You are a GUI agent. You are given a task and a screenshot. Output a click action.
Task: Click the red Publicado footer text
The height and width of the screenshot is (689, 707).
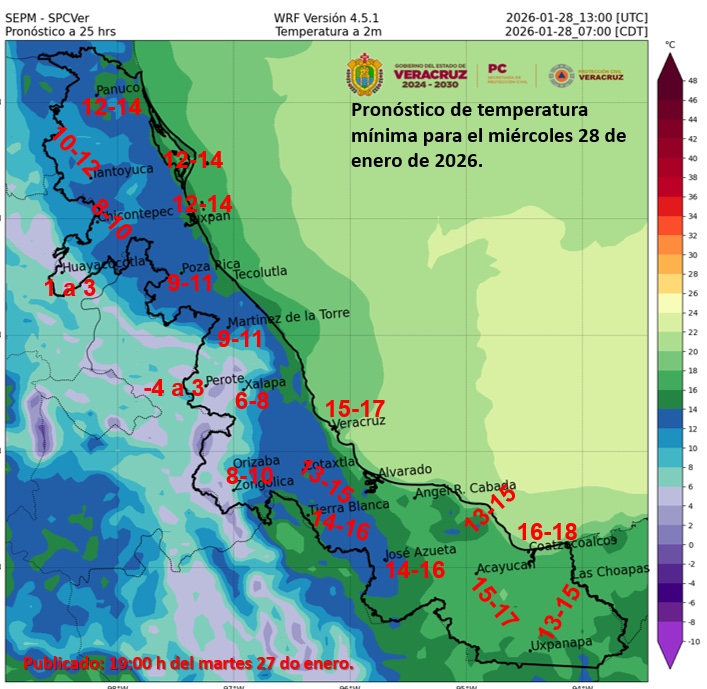click(188, 664)
